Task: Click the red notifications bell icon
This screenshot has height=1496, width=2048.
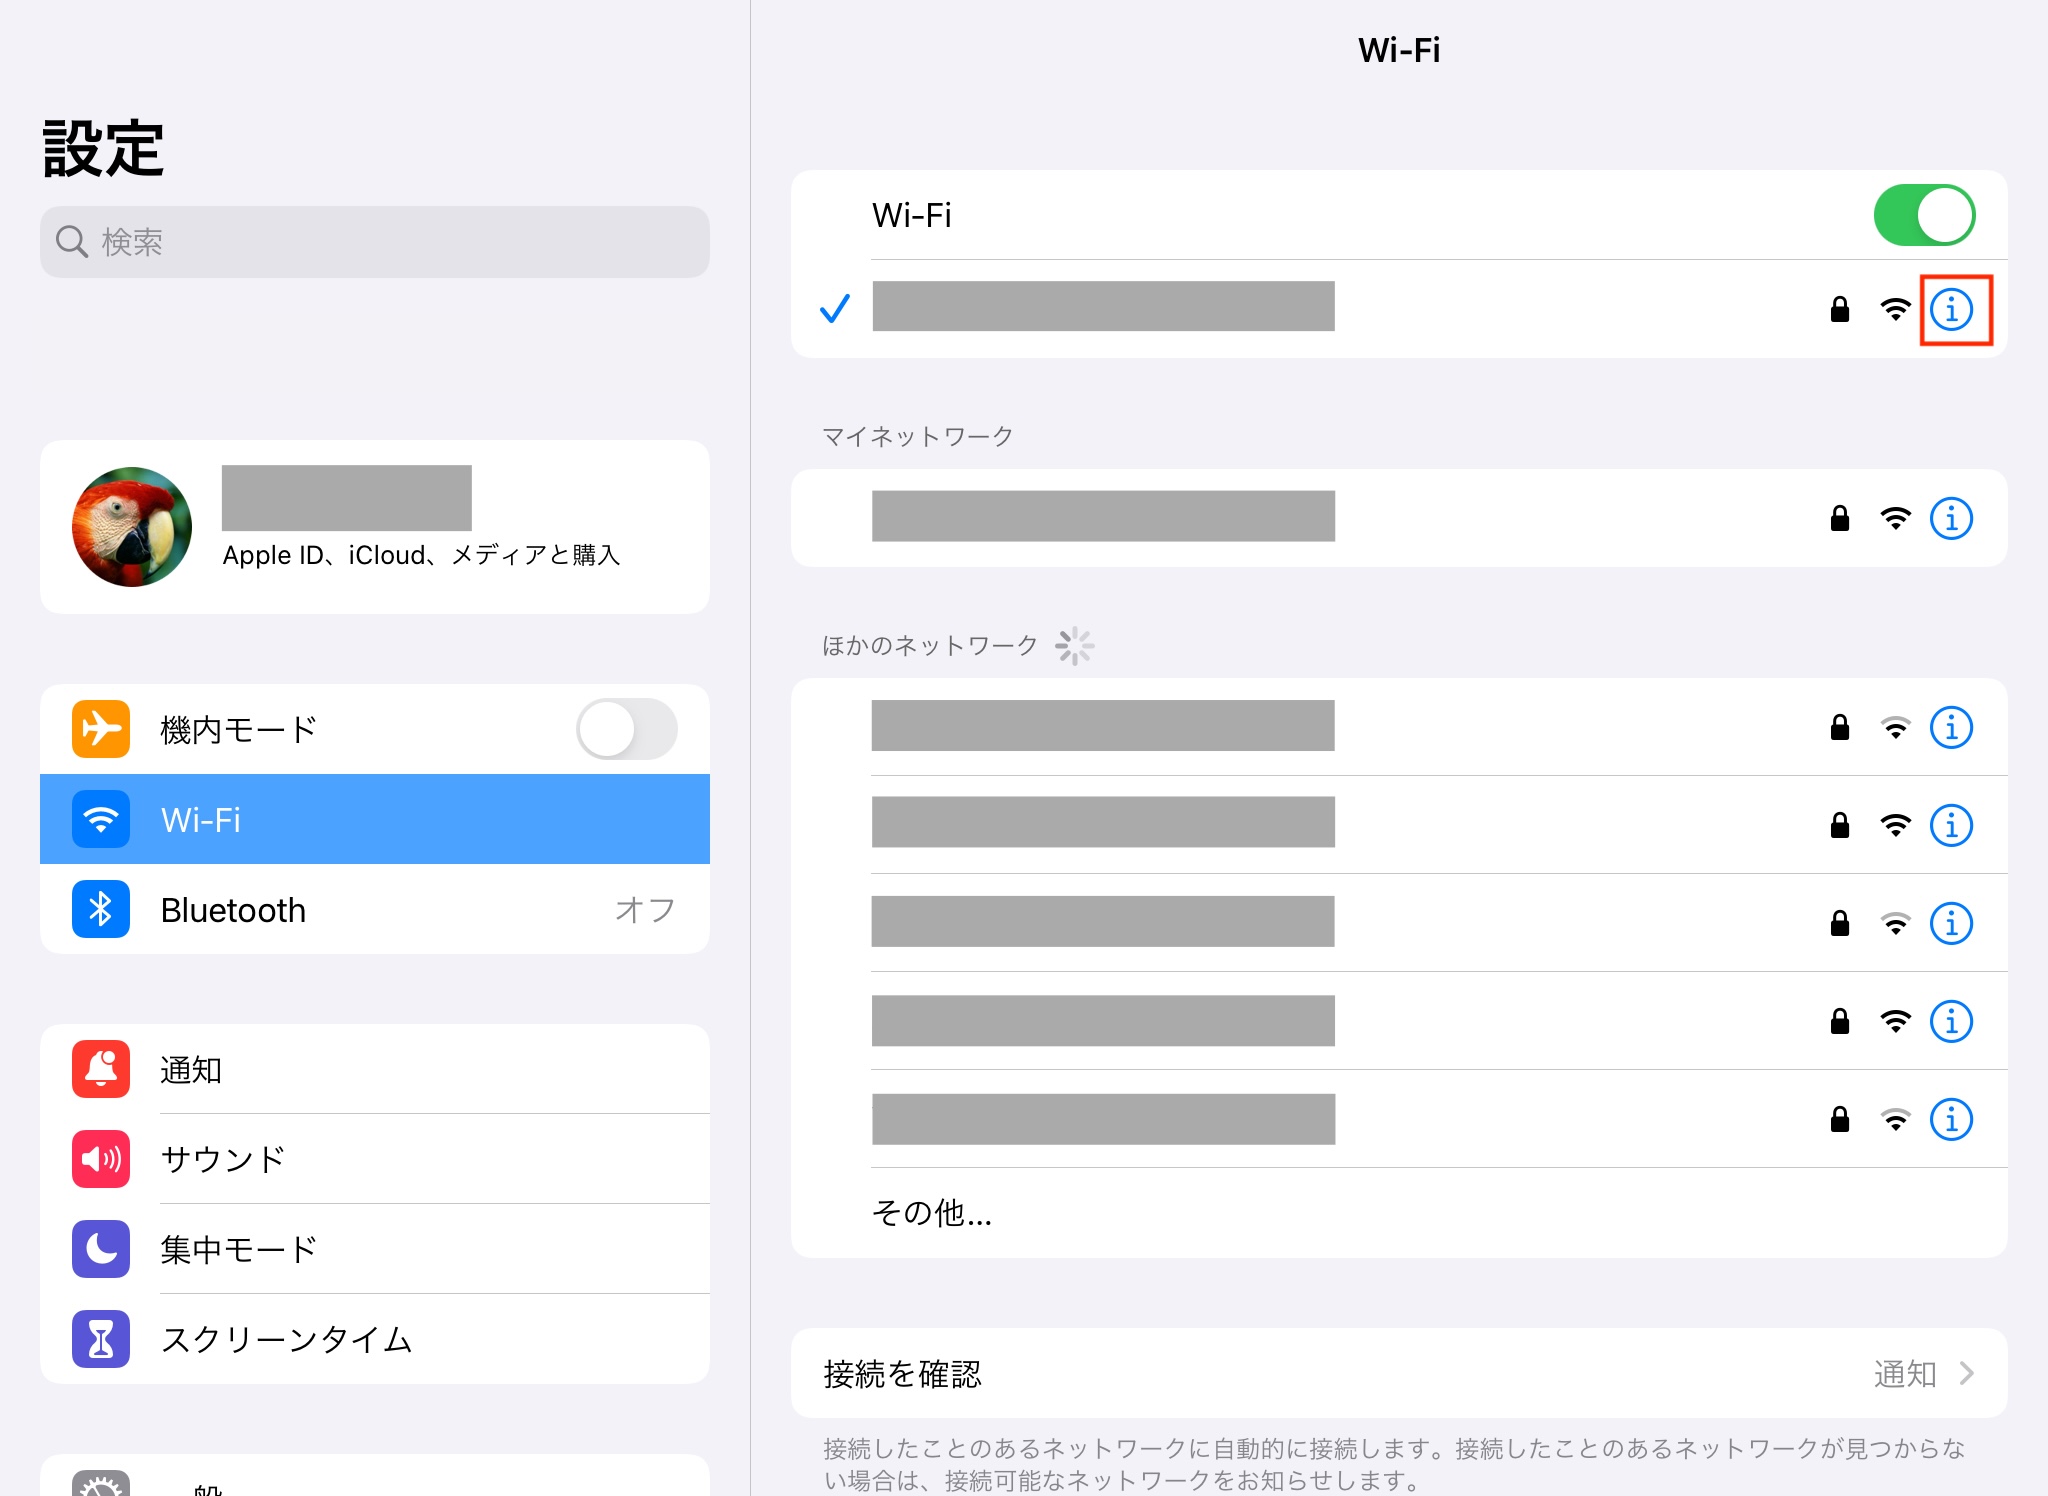Action: point(101,1069)
